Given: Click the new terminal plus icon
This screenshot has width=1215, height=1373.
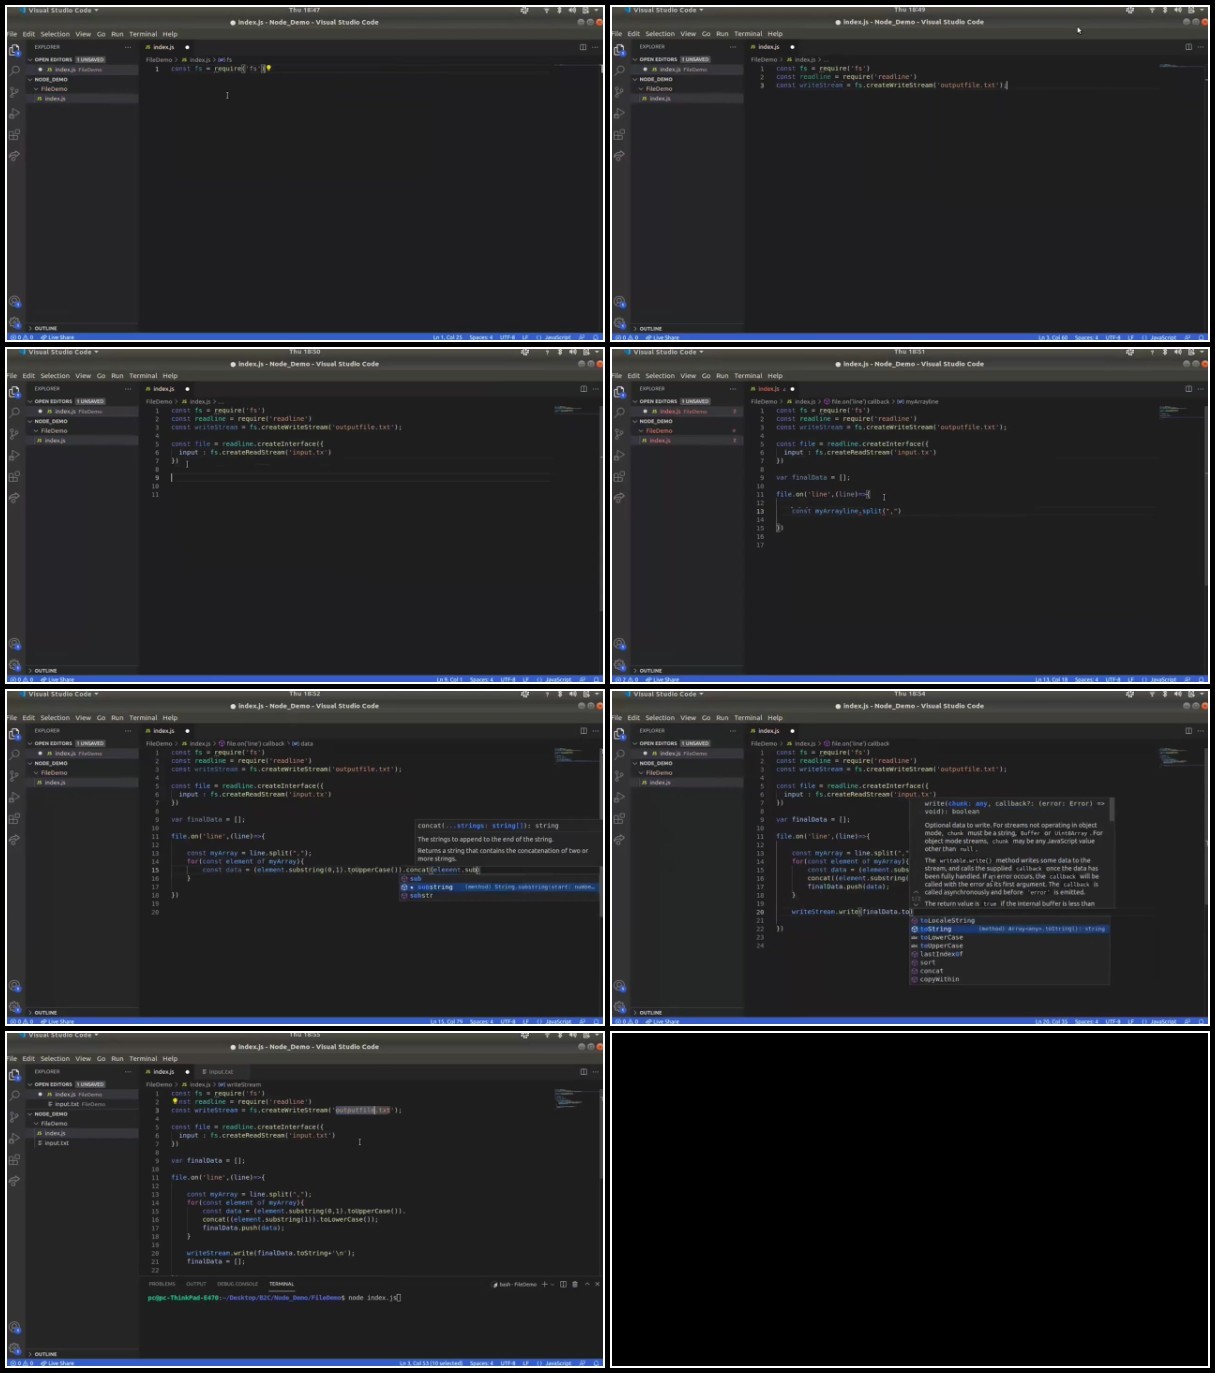Looking at the screenshot, I should coord(544,1284).
